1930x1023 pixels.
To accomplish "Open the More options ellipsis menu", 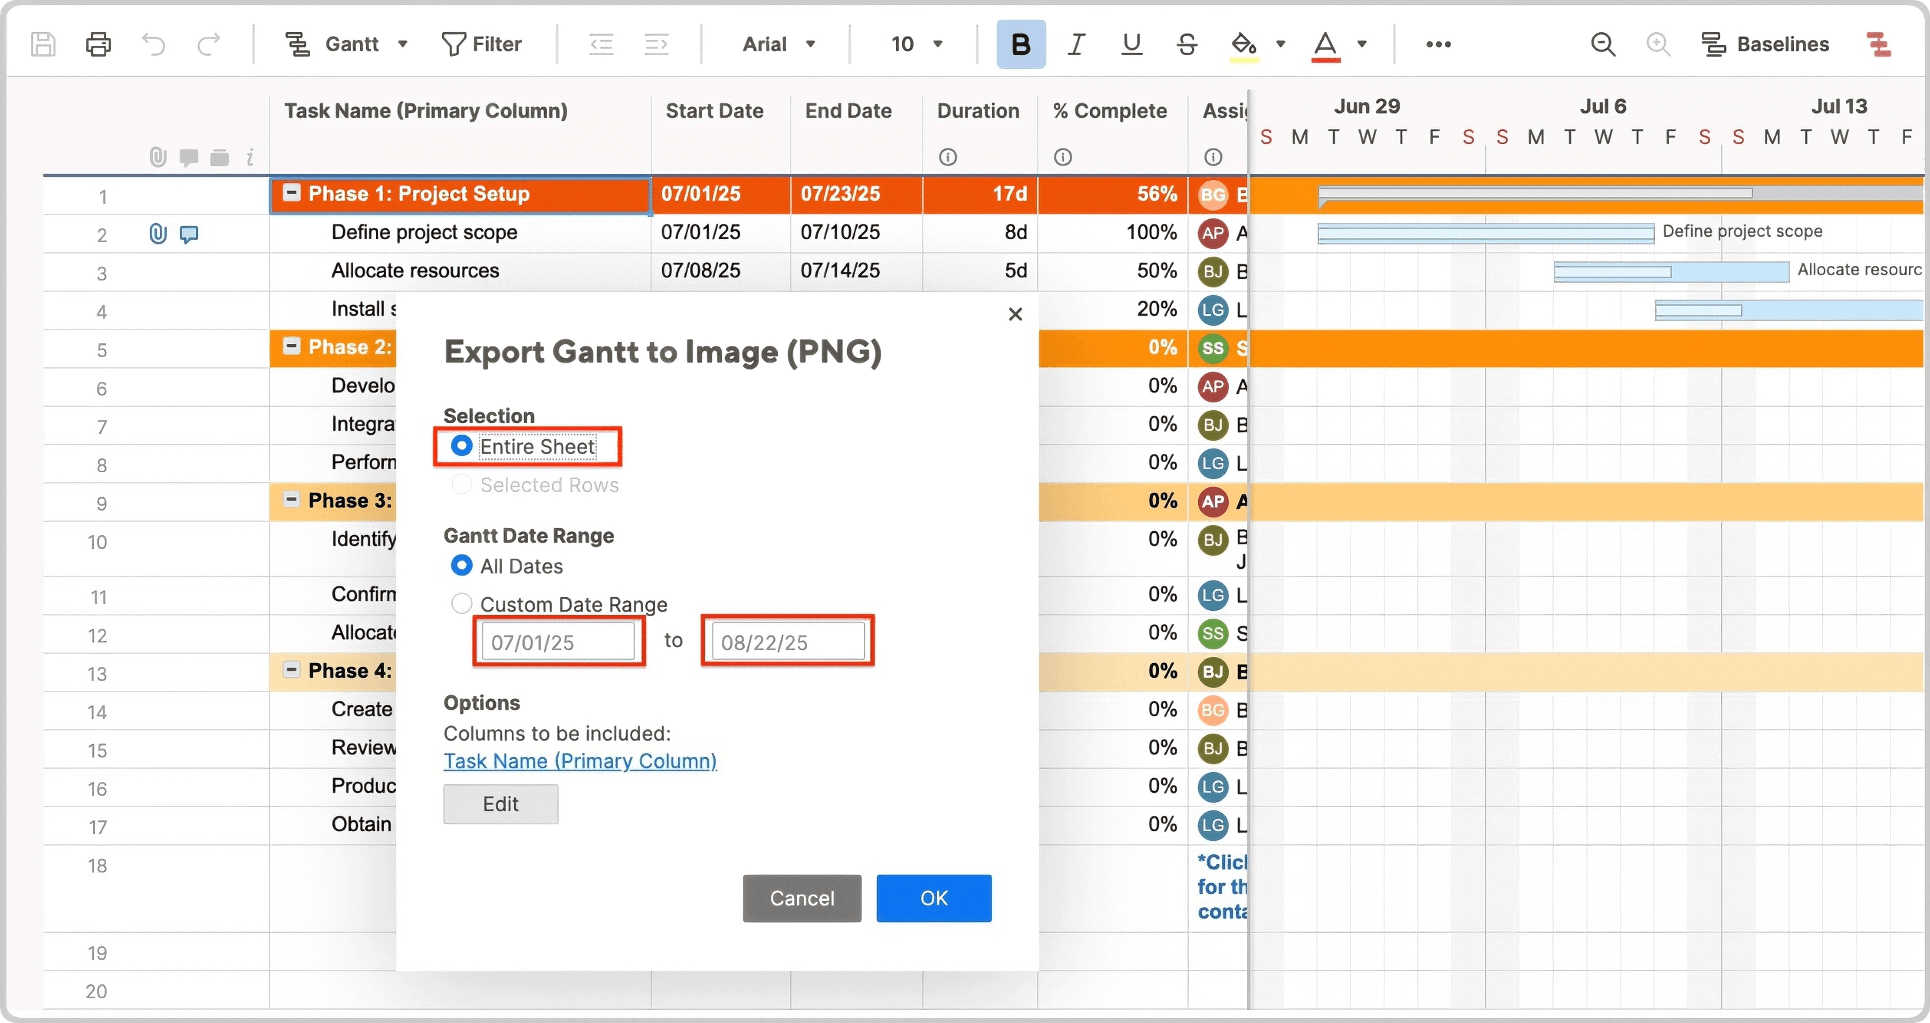I will (1439, 44).
